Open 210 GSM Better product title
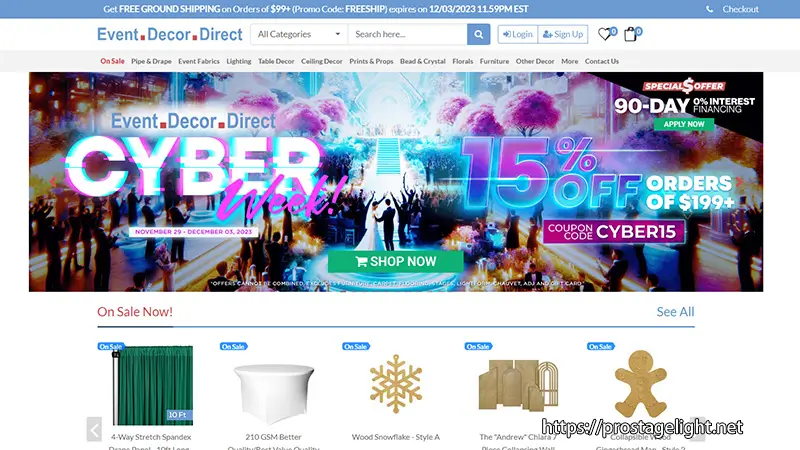The image size is (800, 450). (x=273, y=442)
